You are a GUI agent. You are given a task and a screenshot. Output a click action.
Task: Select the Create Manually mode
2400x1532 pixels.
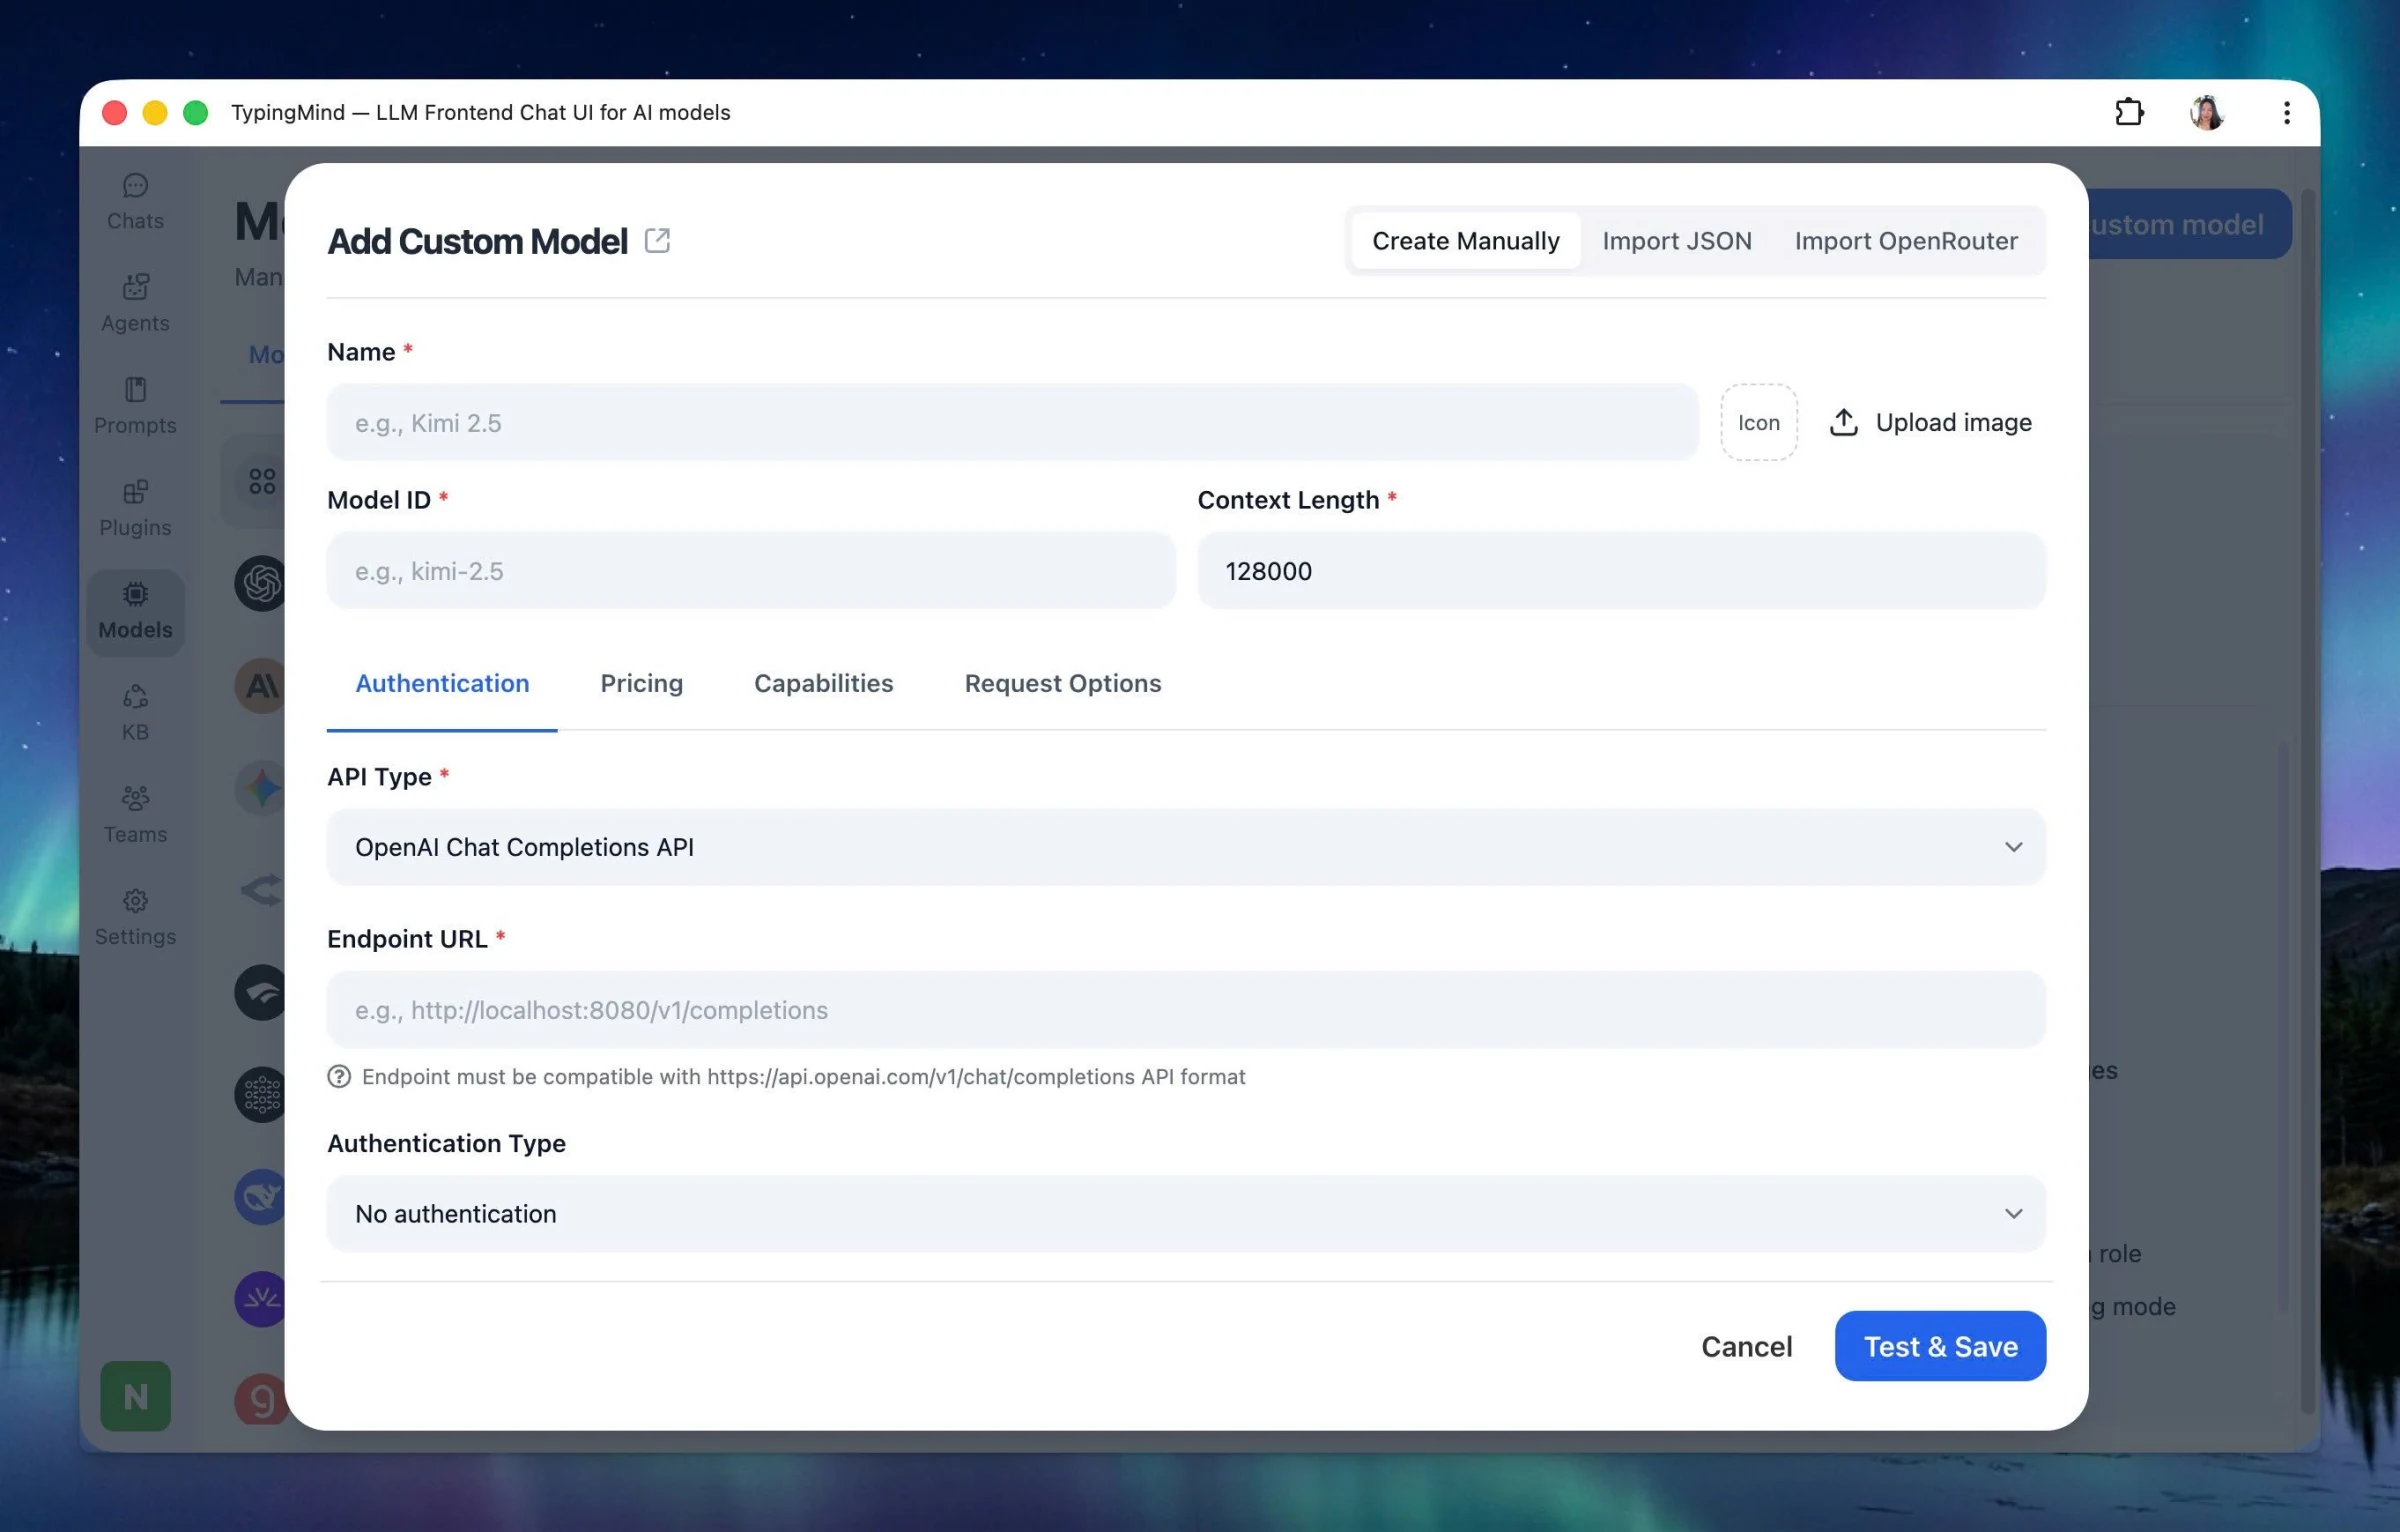pyautogui.click(x=1465, y=240)
